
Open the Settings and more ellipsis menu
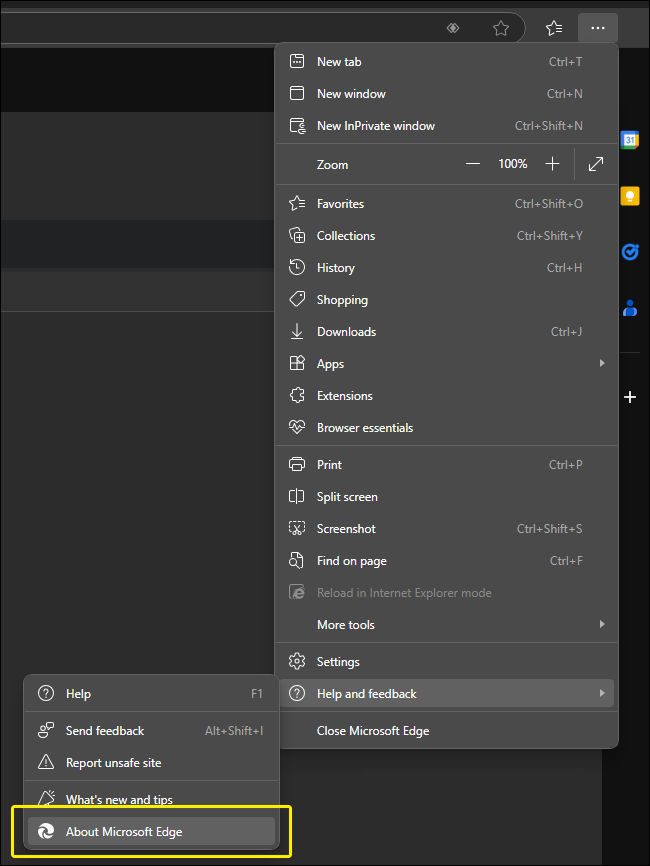click(x=597, y=27)
